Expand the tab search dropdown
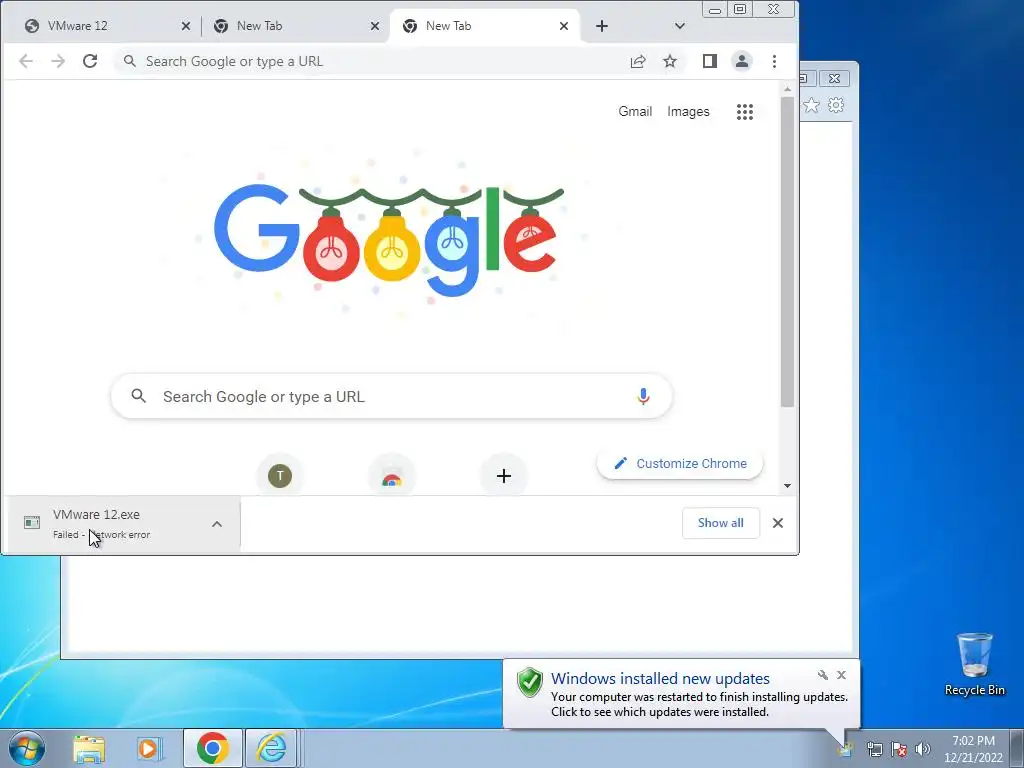 [680, 26]
